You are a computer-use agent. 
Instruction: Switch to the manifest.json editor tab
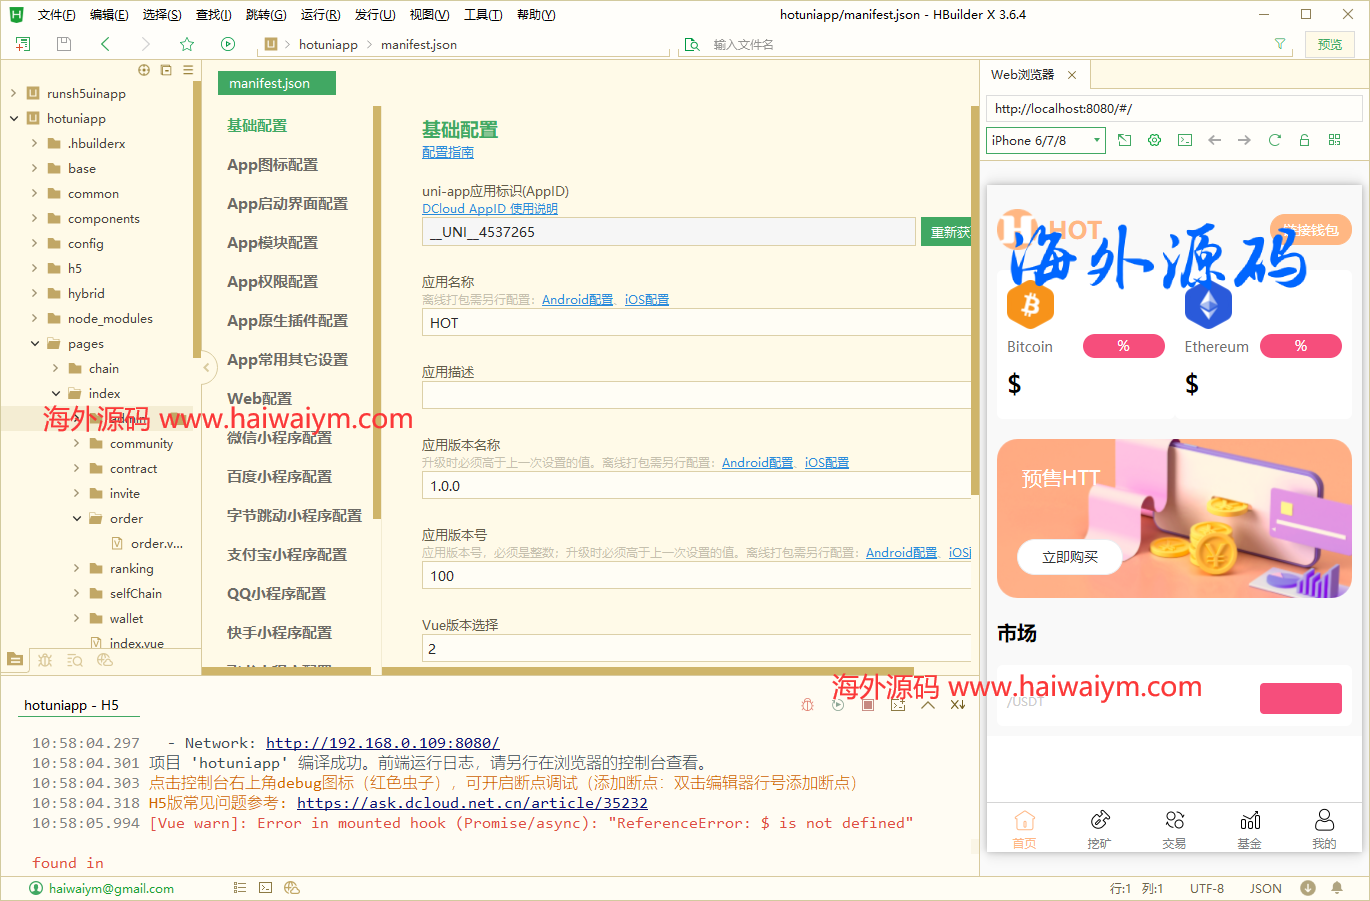[276, 84]
